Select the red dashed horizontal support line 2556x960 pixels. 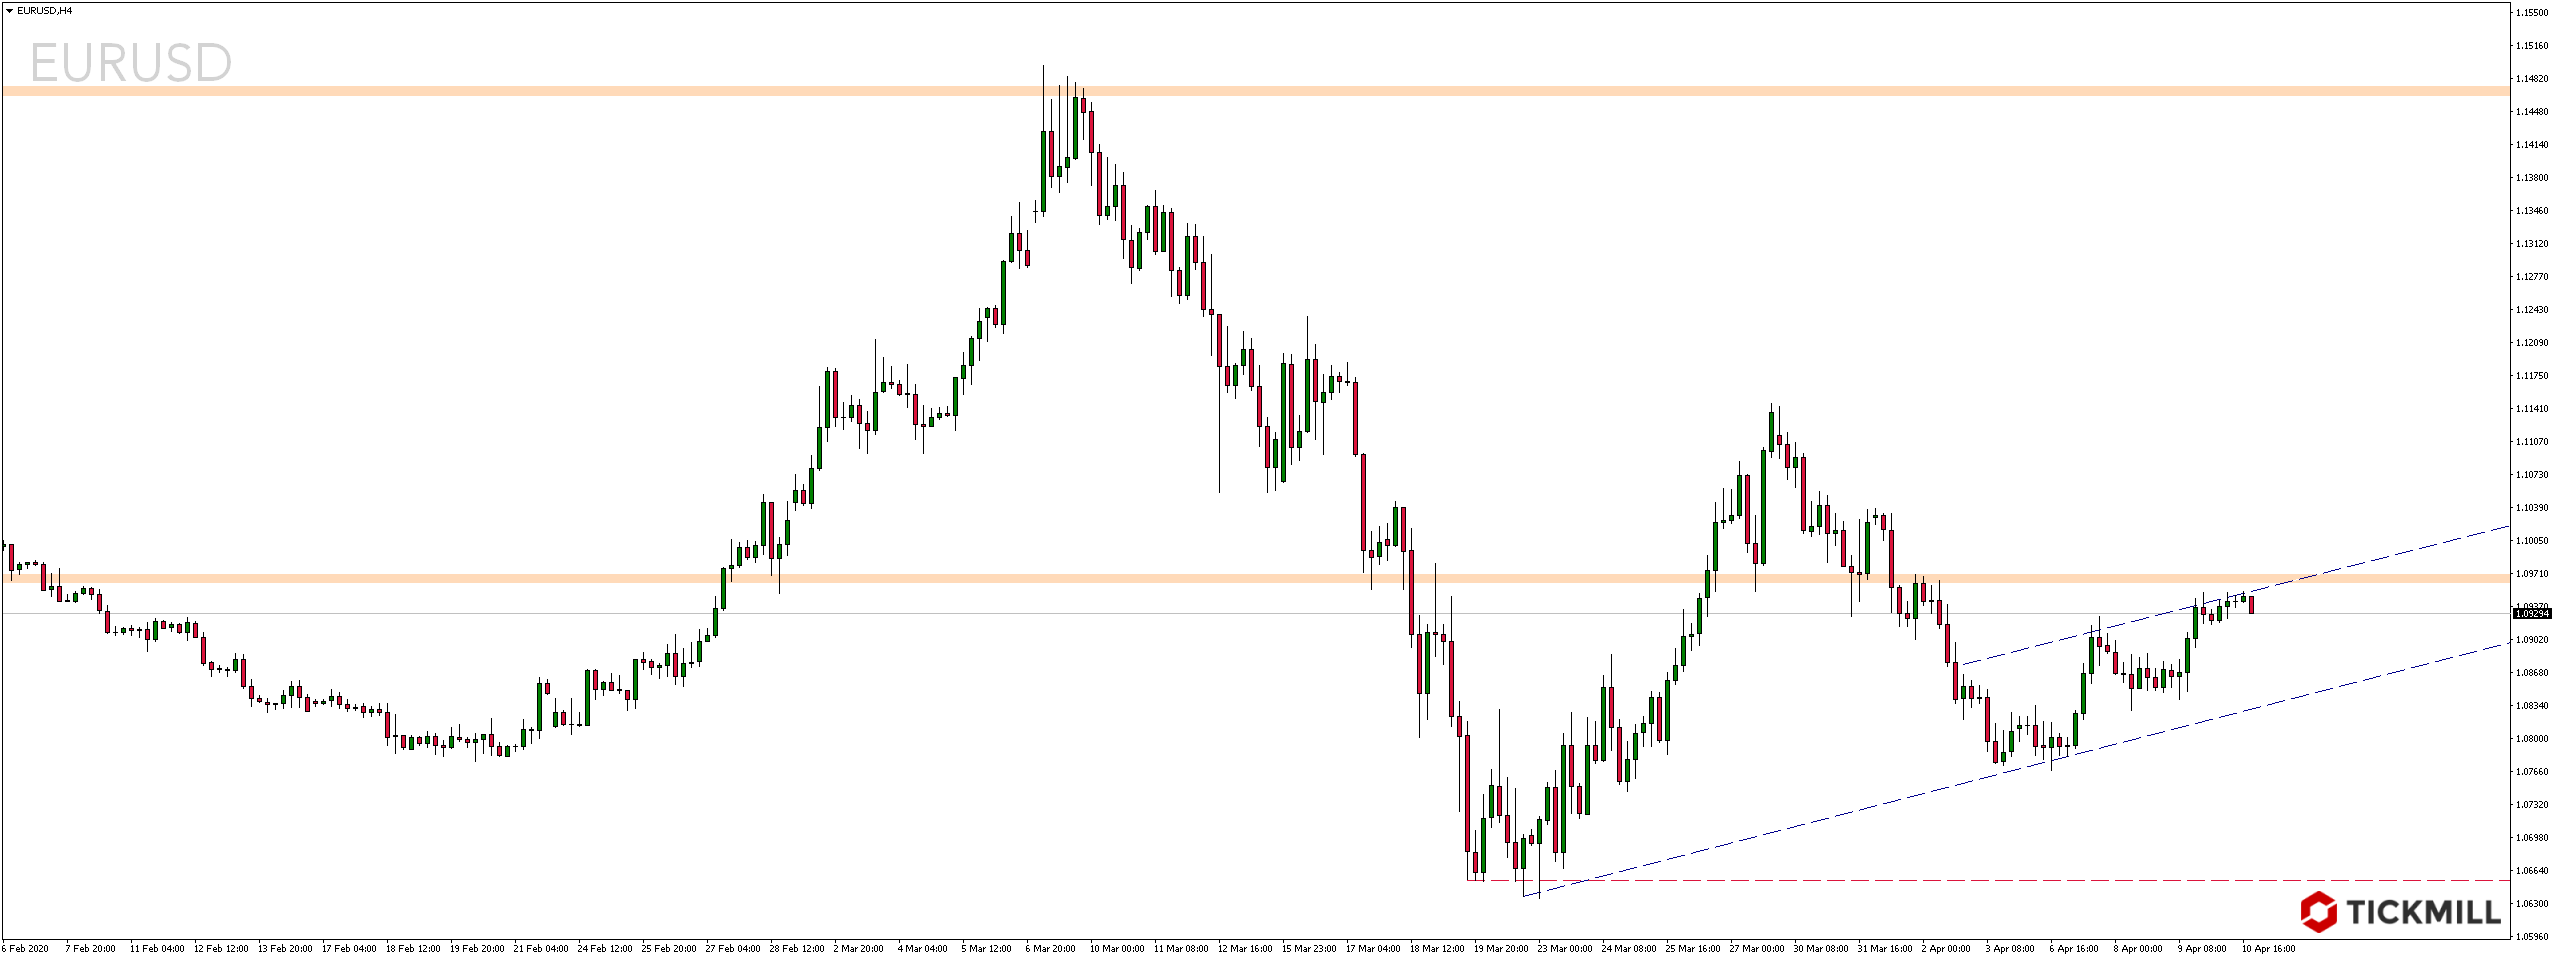[x=2000, y=881]
